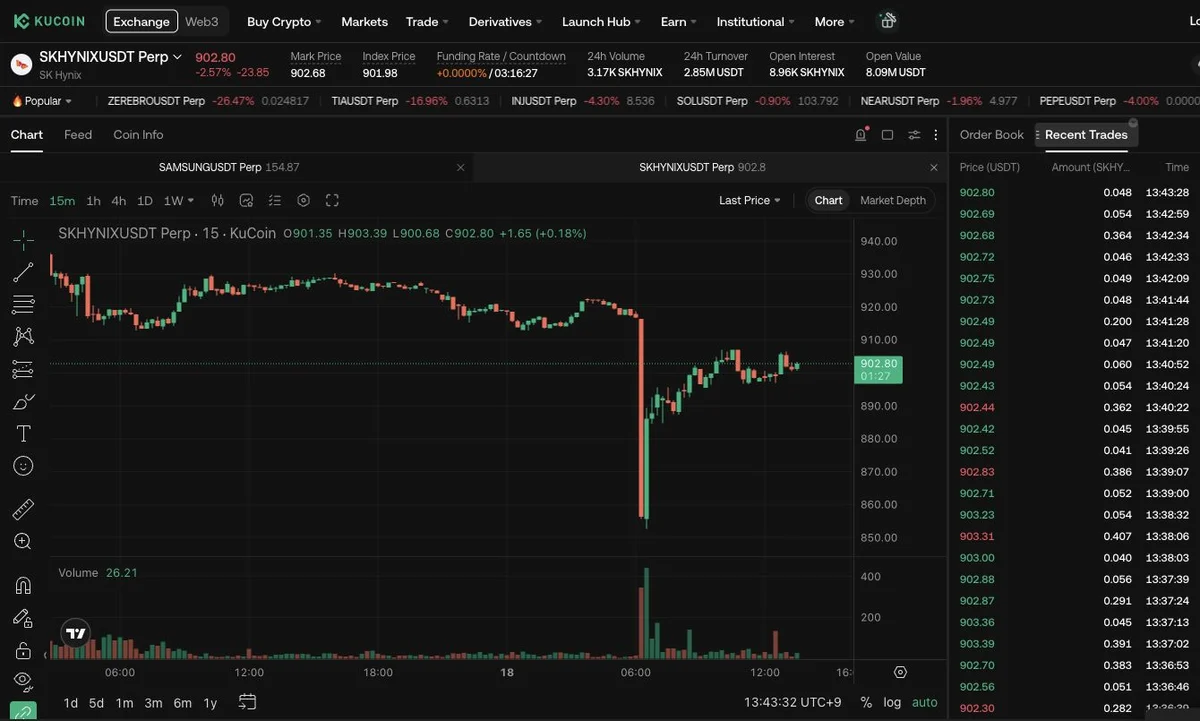Switch to Web3 mode
The height and width of the screenshot is (721, 1200).
[202, 21]
